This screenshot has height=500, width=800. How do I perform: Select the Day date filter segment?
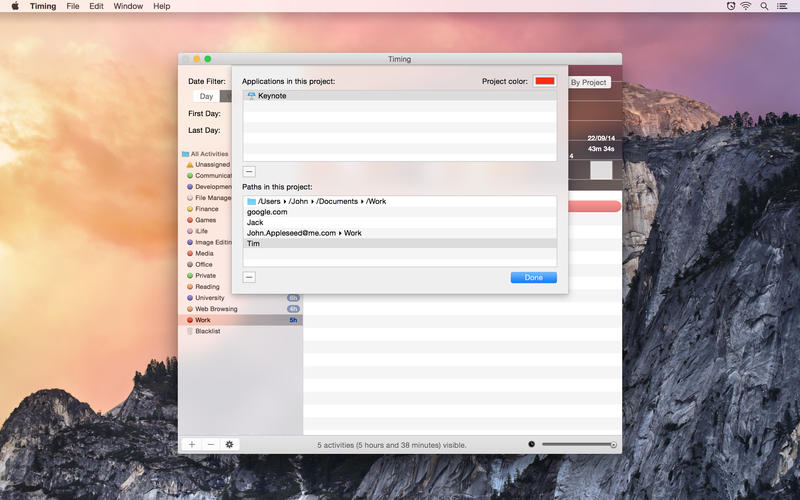point(206,96)
